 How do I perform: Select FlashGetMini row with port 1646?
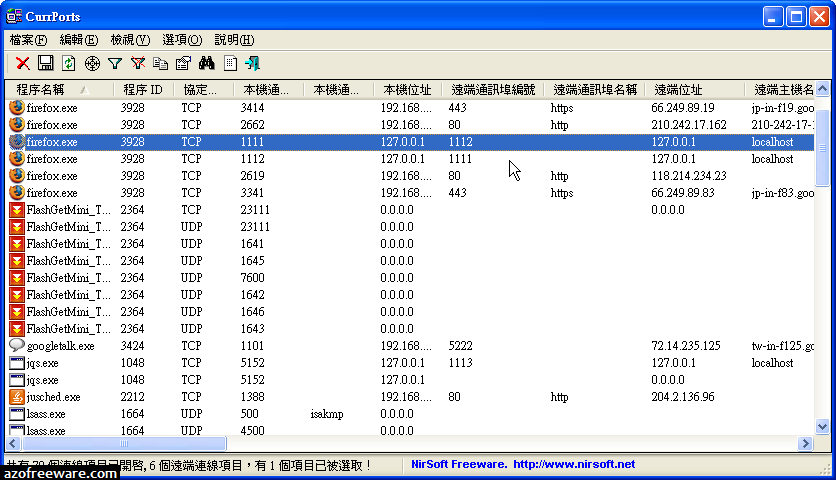pos(410,312)
